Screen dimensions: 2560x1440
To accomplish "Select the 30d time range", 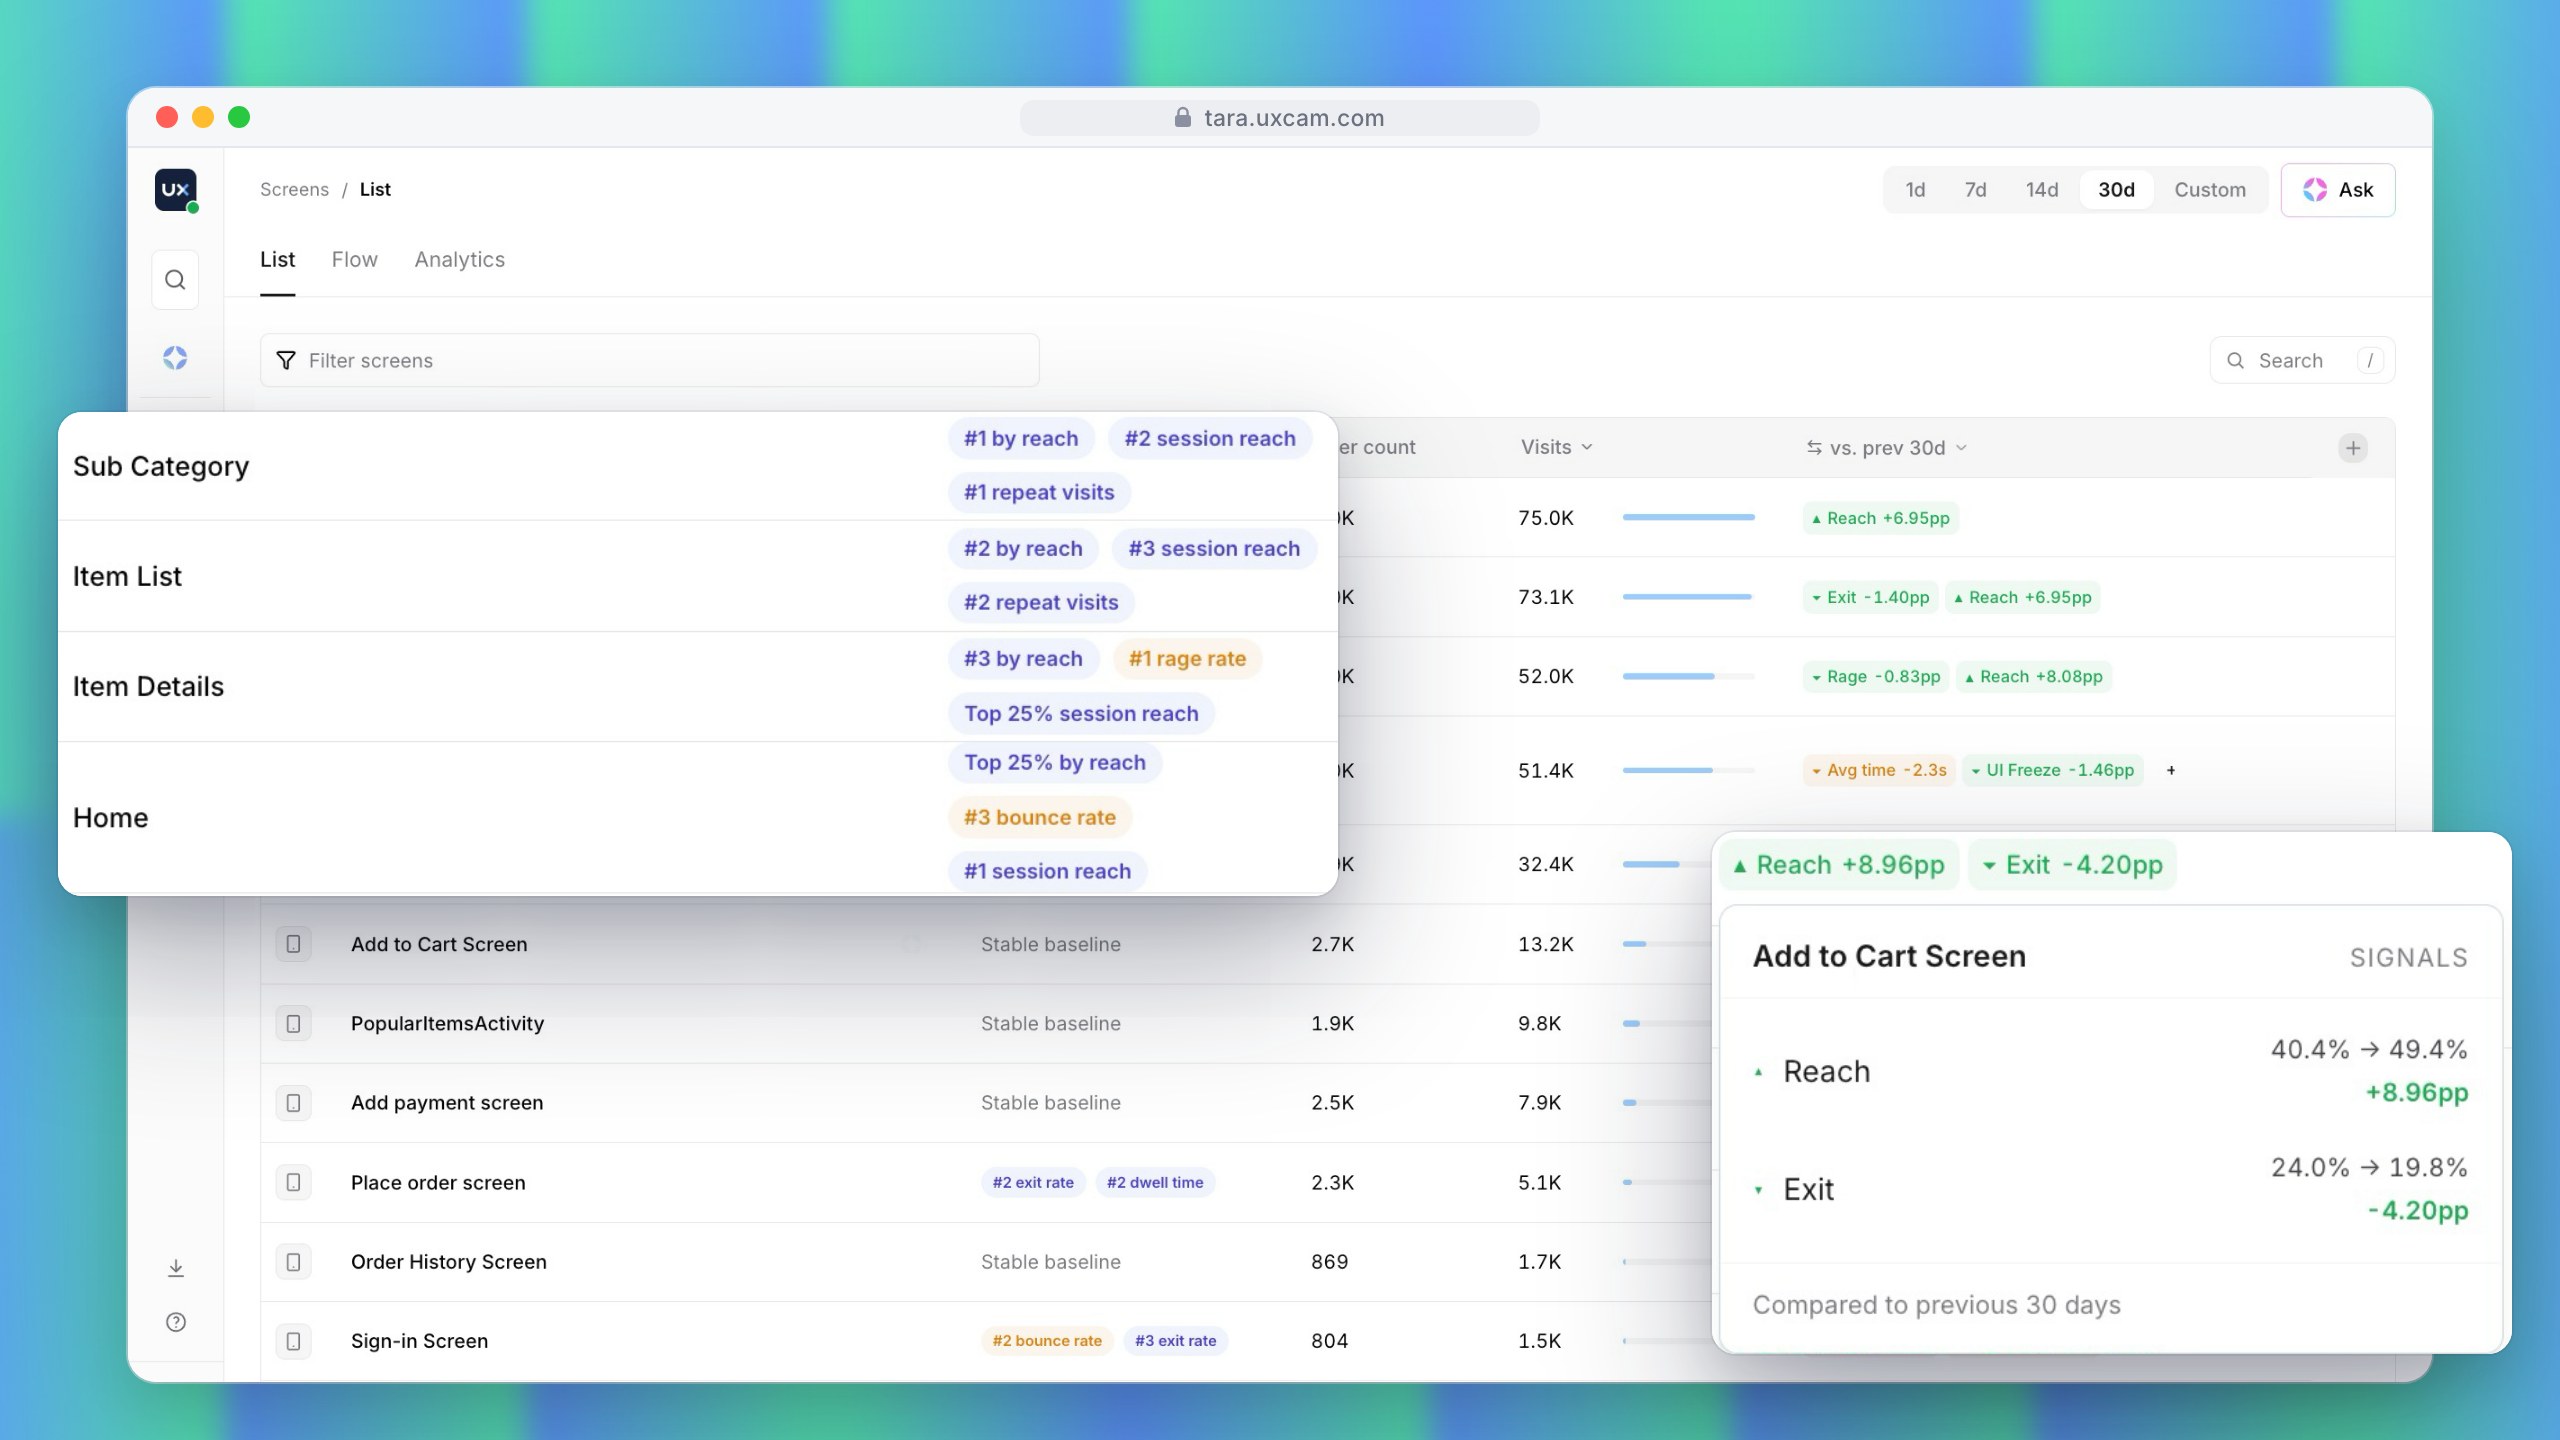I will 2116,190.
